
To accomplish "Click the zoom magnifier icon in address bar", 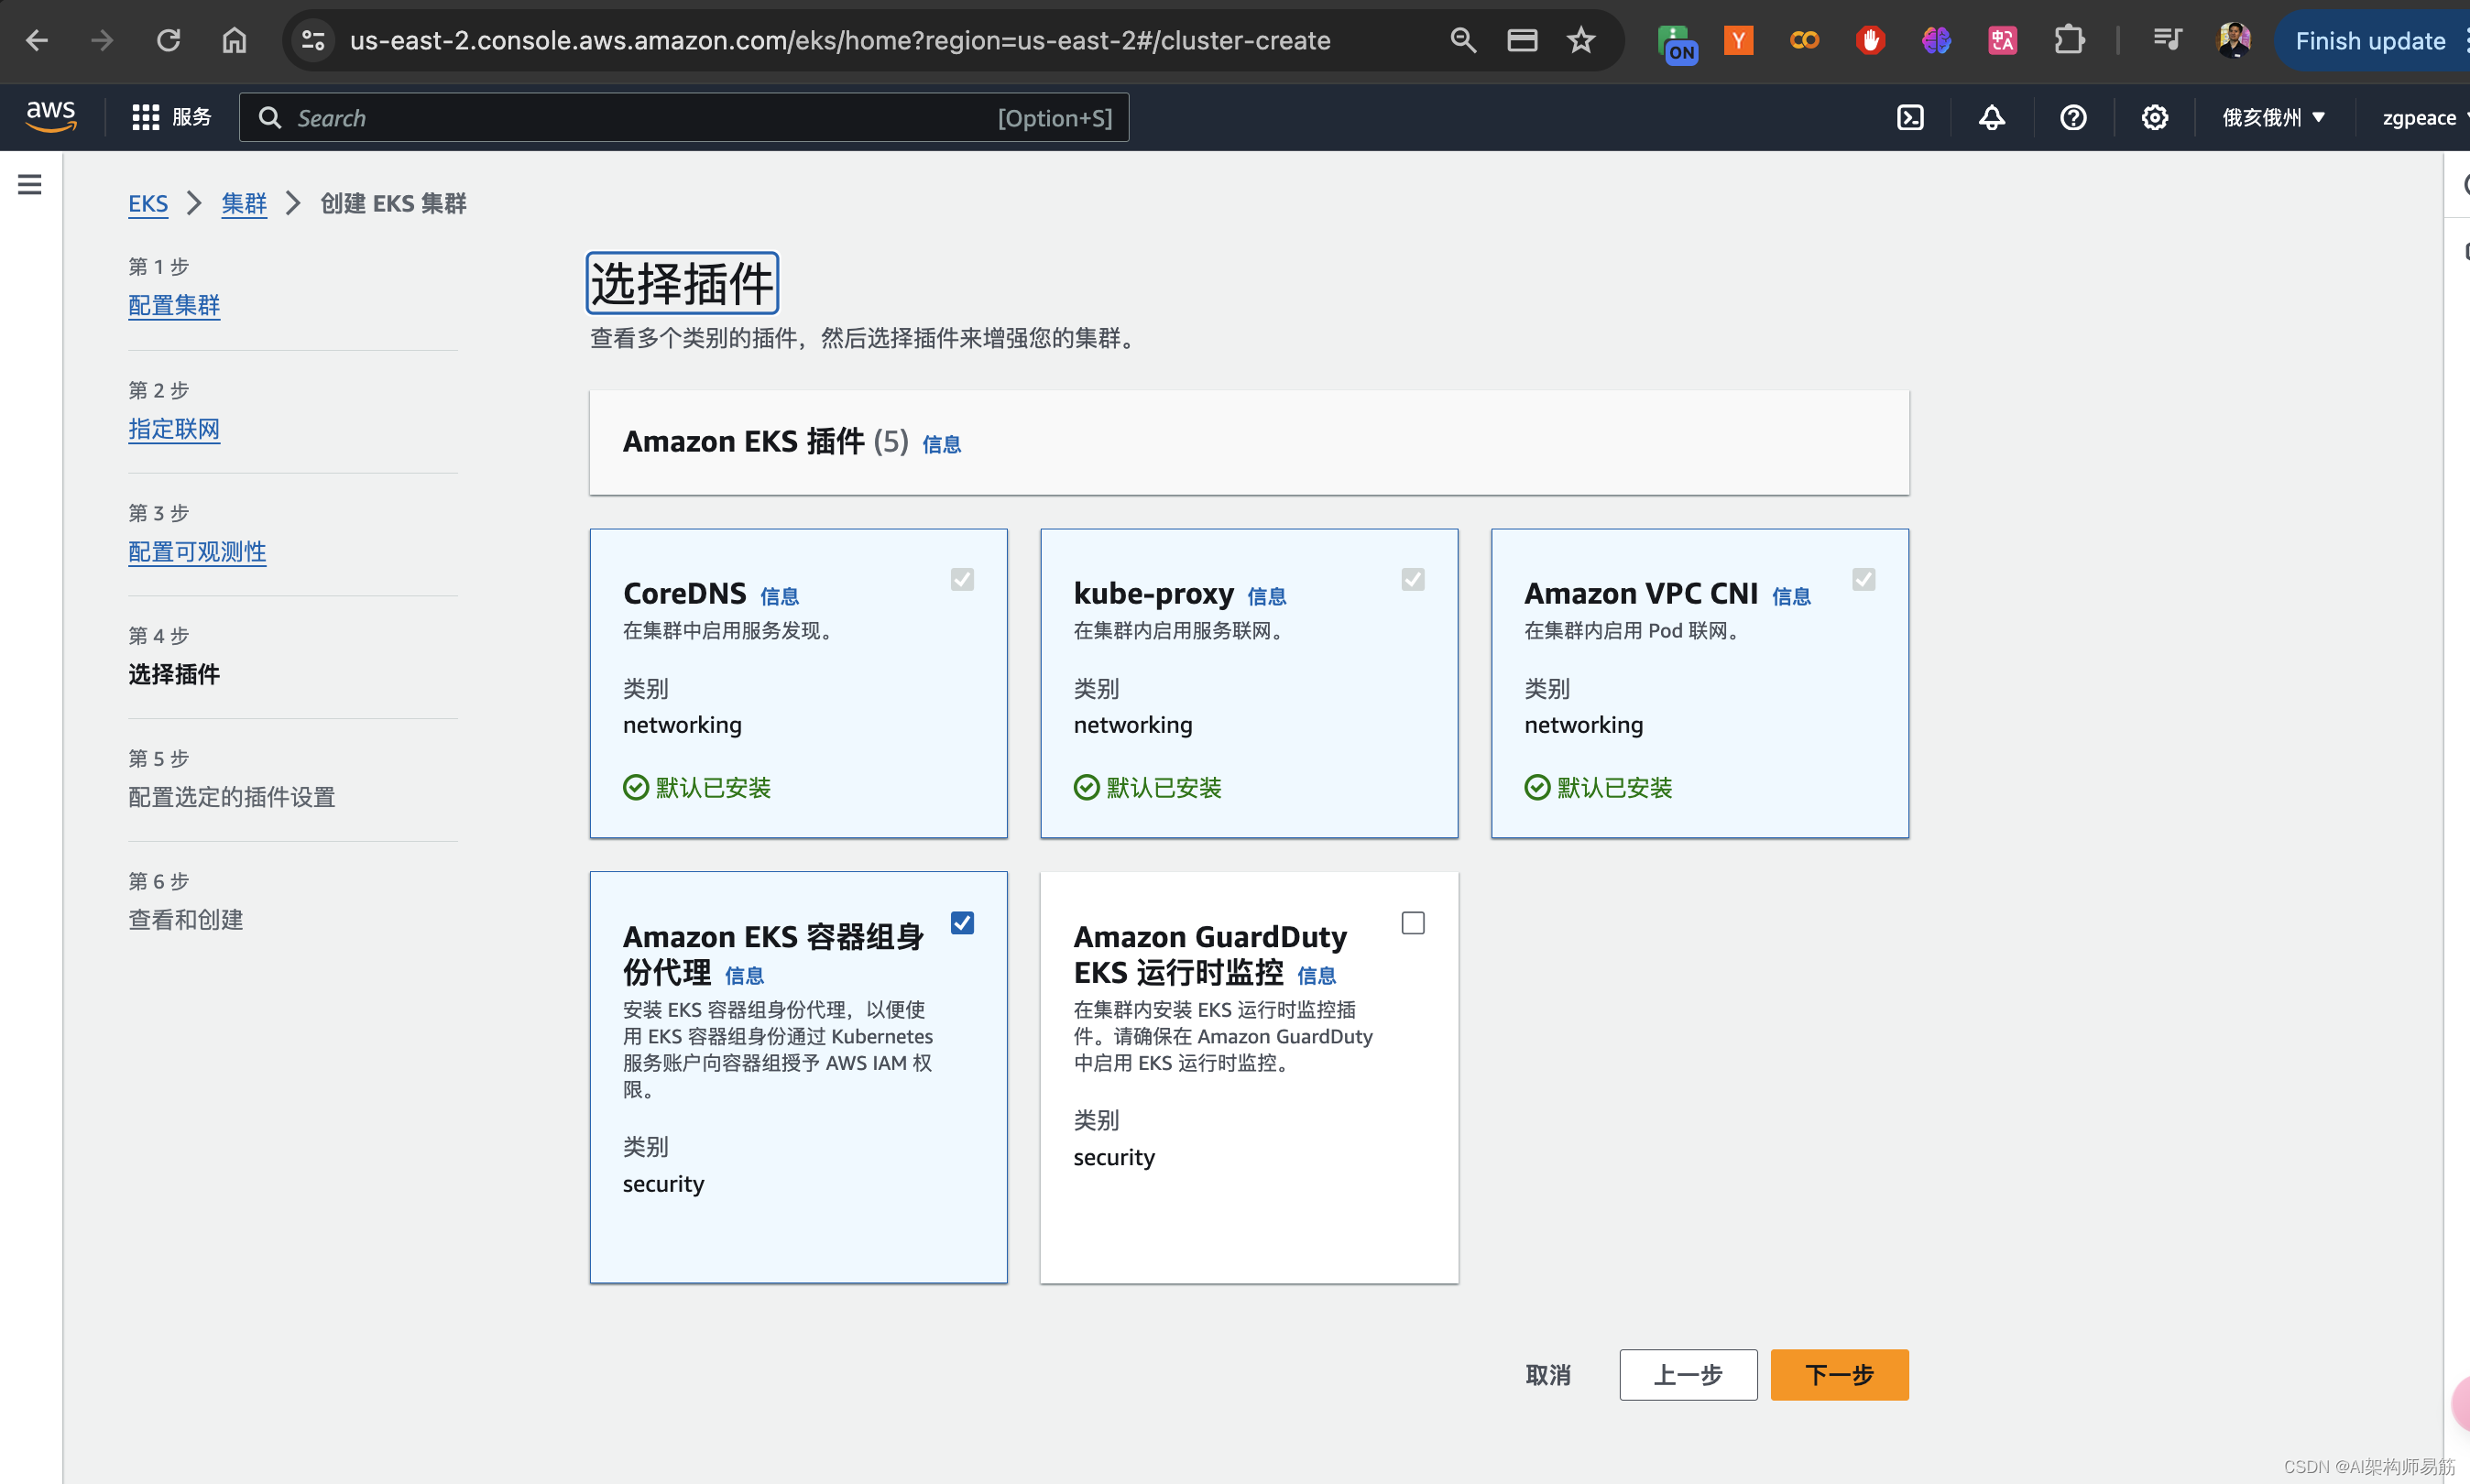I will pos(1463,40).
